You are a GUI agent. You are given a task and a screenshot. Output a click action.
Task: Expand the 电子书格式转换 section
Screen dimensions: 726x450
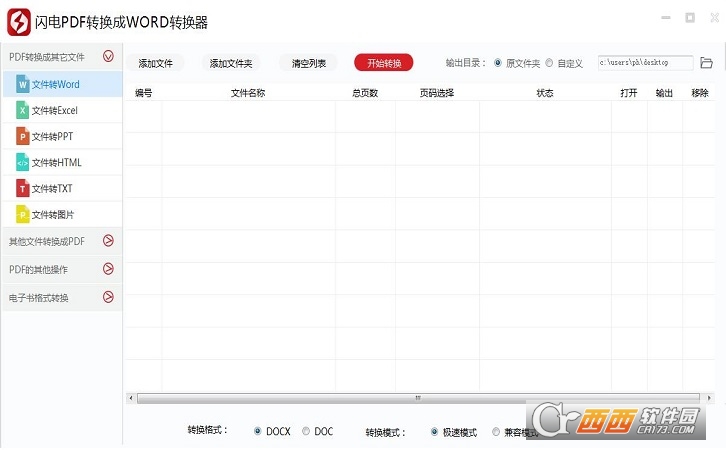coord(108,297)
